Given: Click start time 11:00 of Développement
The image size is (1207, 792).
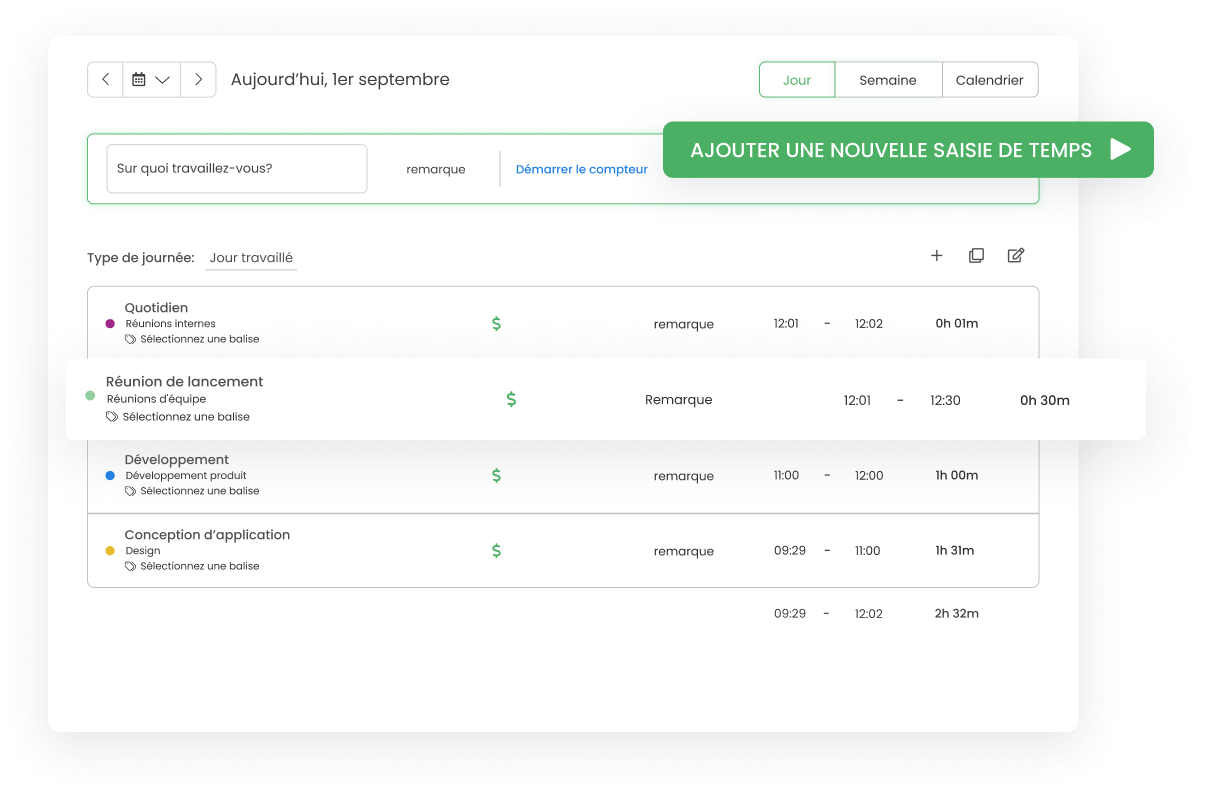Looking at the screenshot, I should [x=786, y=476].
